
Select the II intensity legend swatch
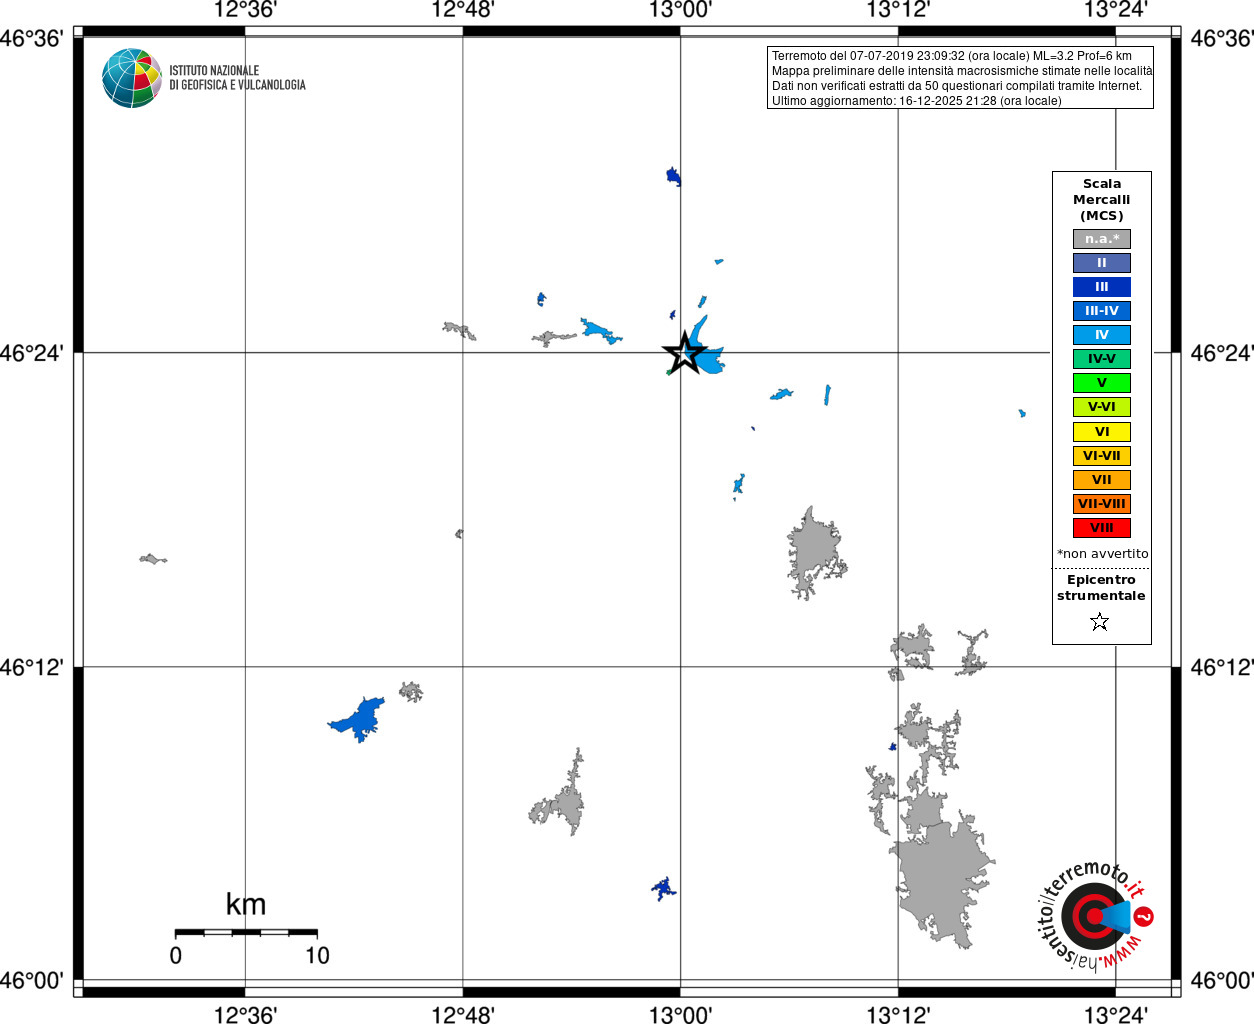pyautogui.click(x=1102, y=263)
